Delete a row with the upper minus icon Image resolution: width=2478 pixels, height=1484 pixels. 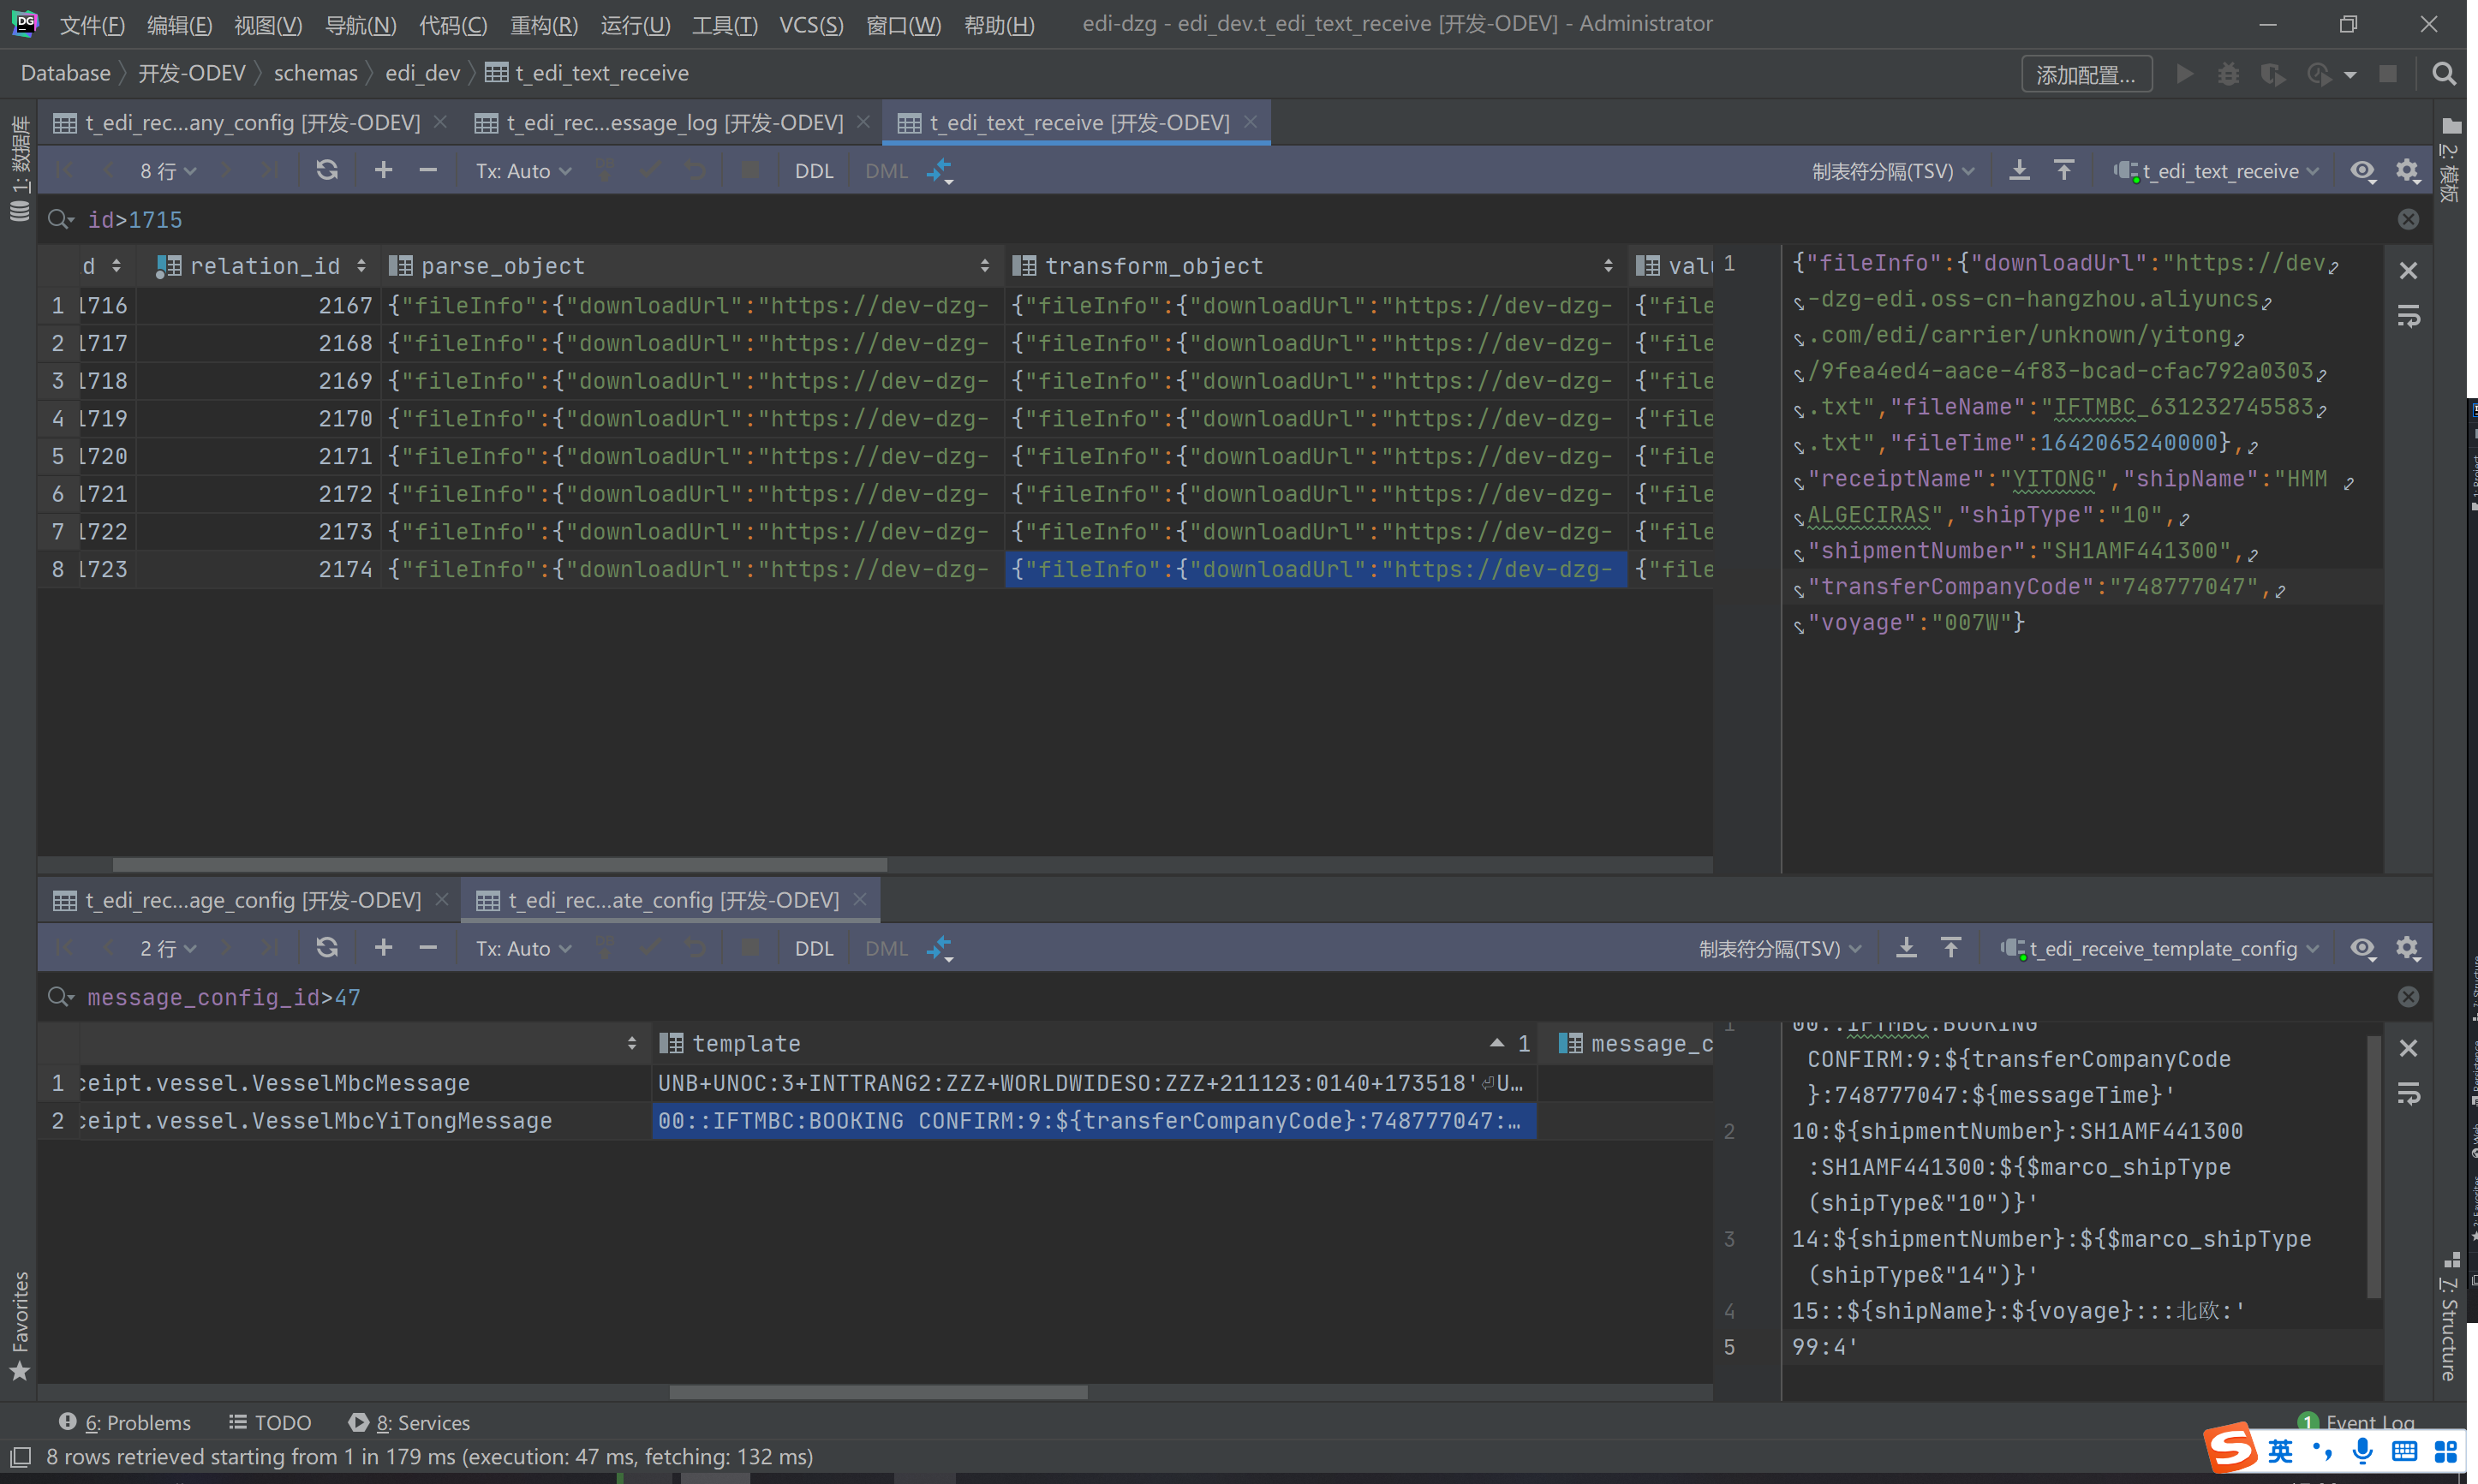(x=428, y=171)
